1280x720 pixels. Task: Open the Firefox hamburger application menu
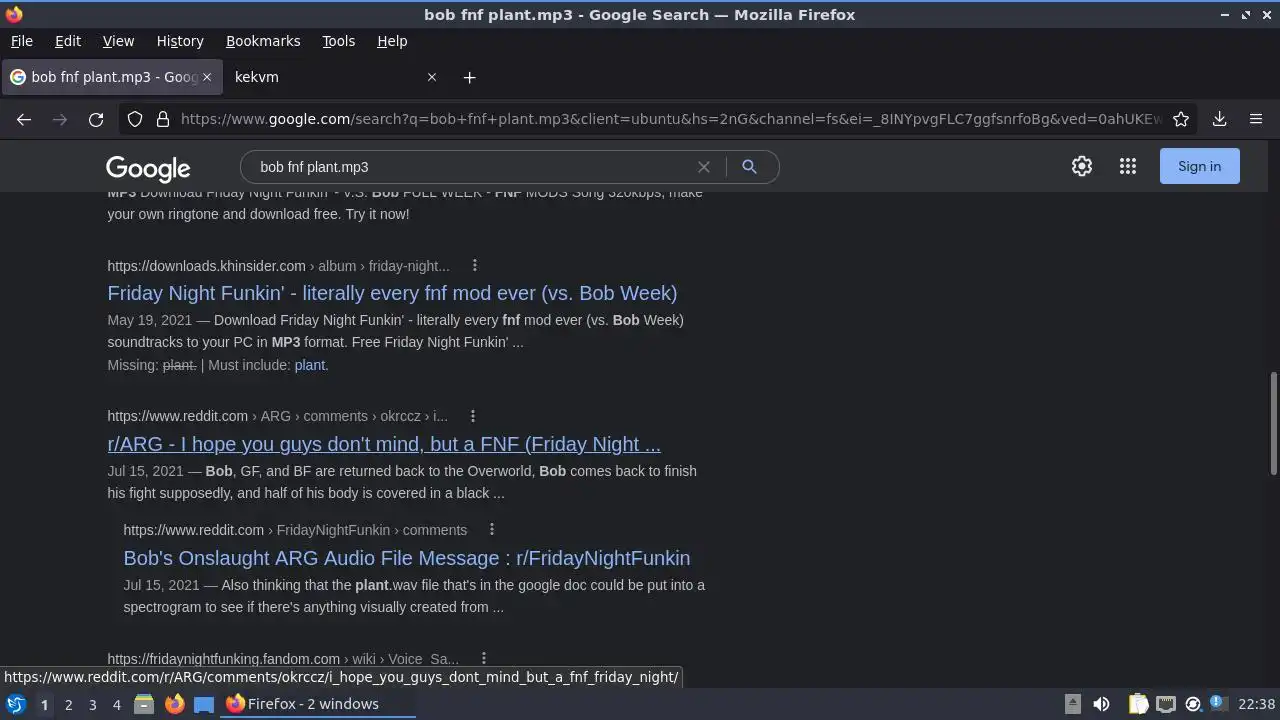point(1256,119)
